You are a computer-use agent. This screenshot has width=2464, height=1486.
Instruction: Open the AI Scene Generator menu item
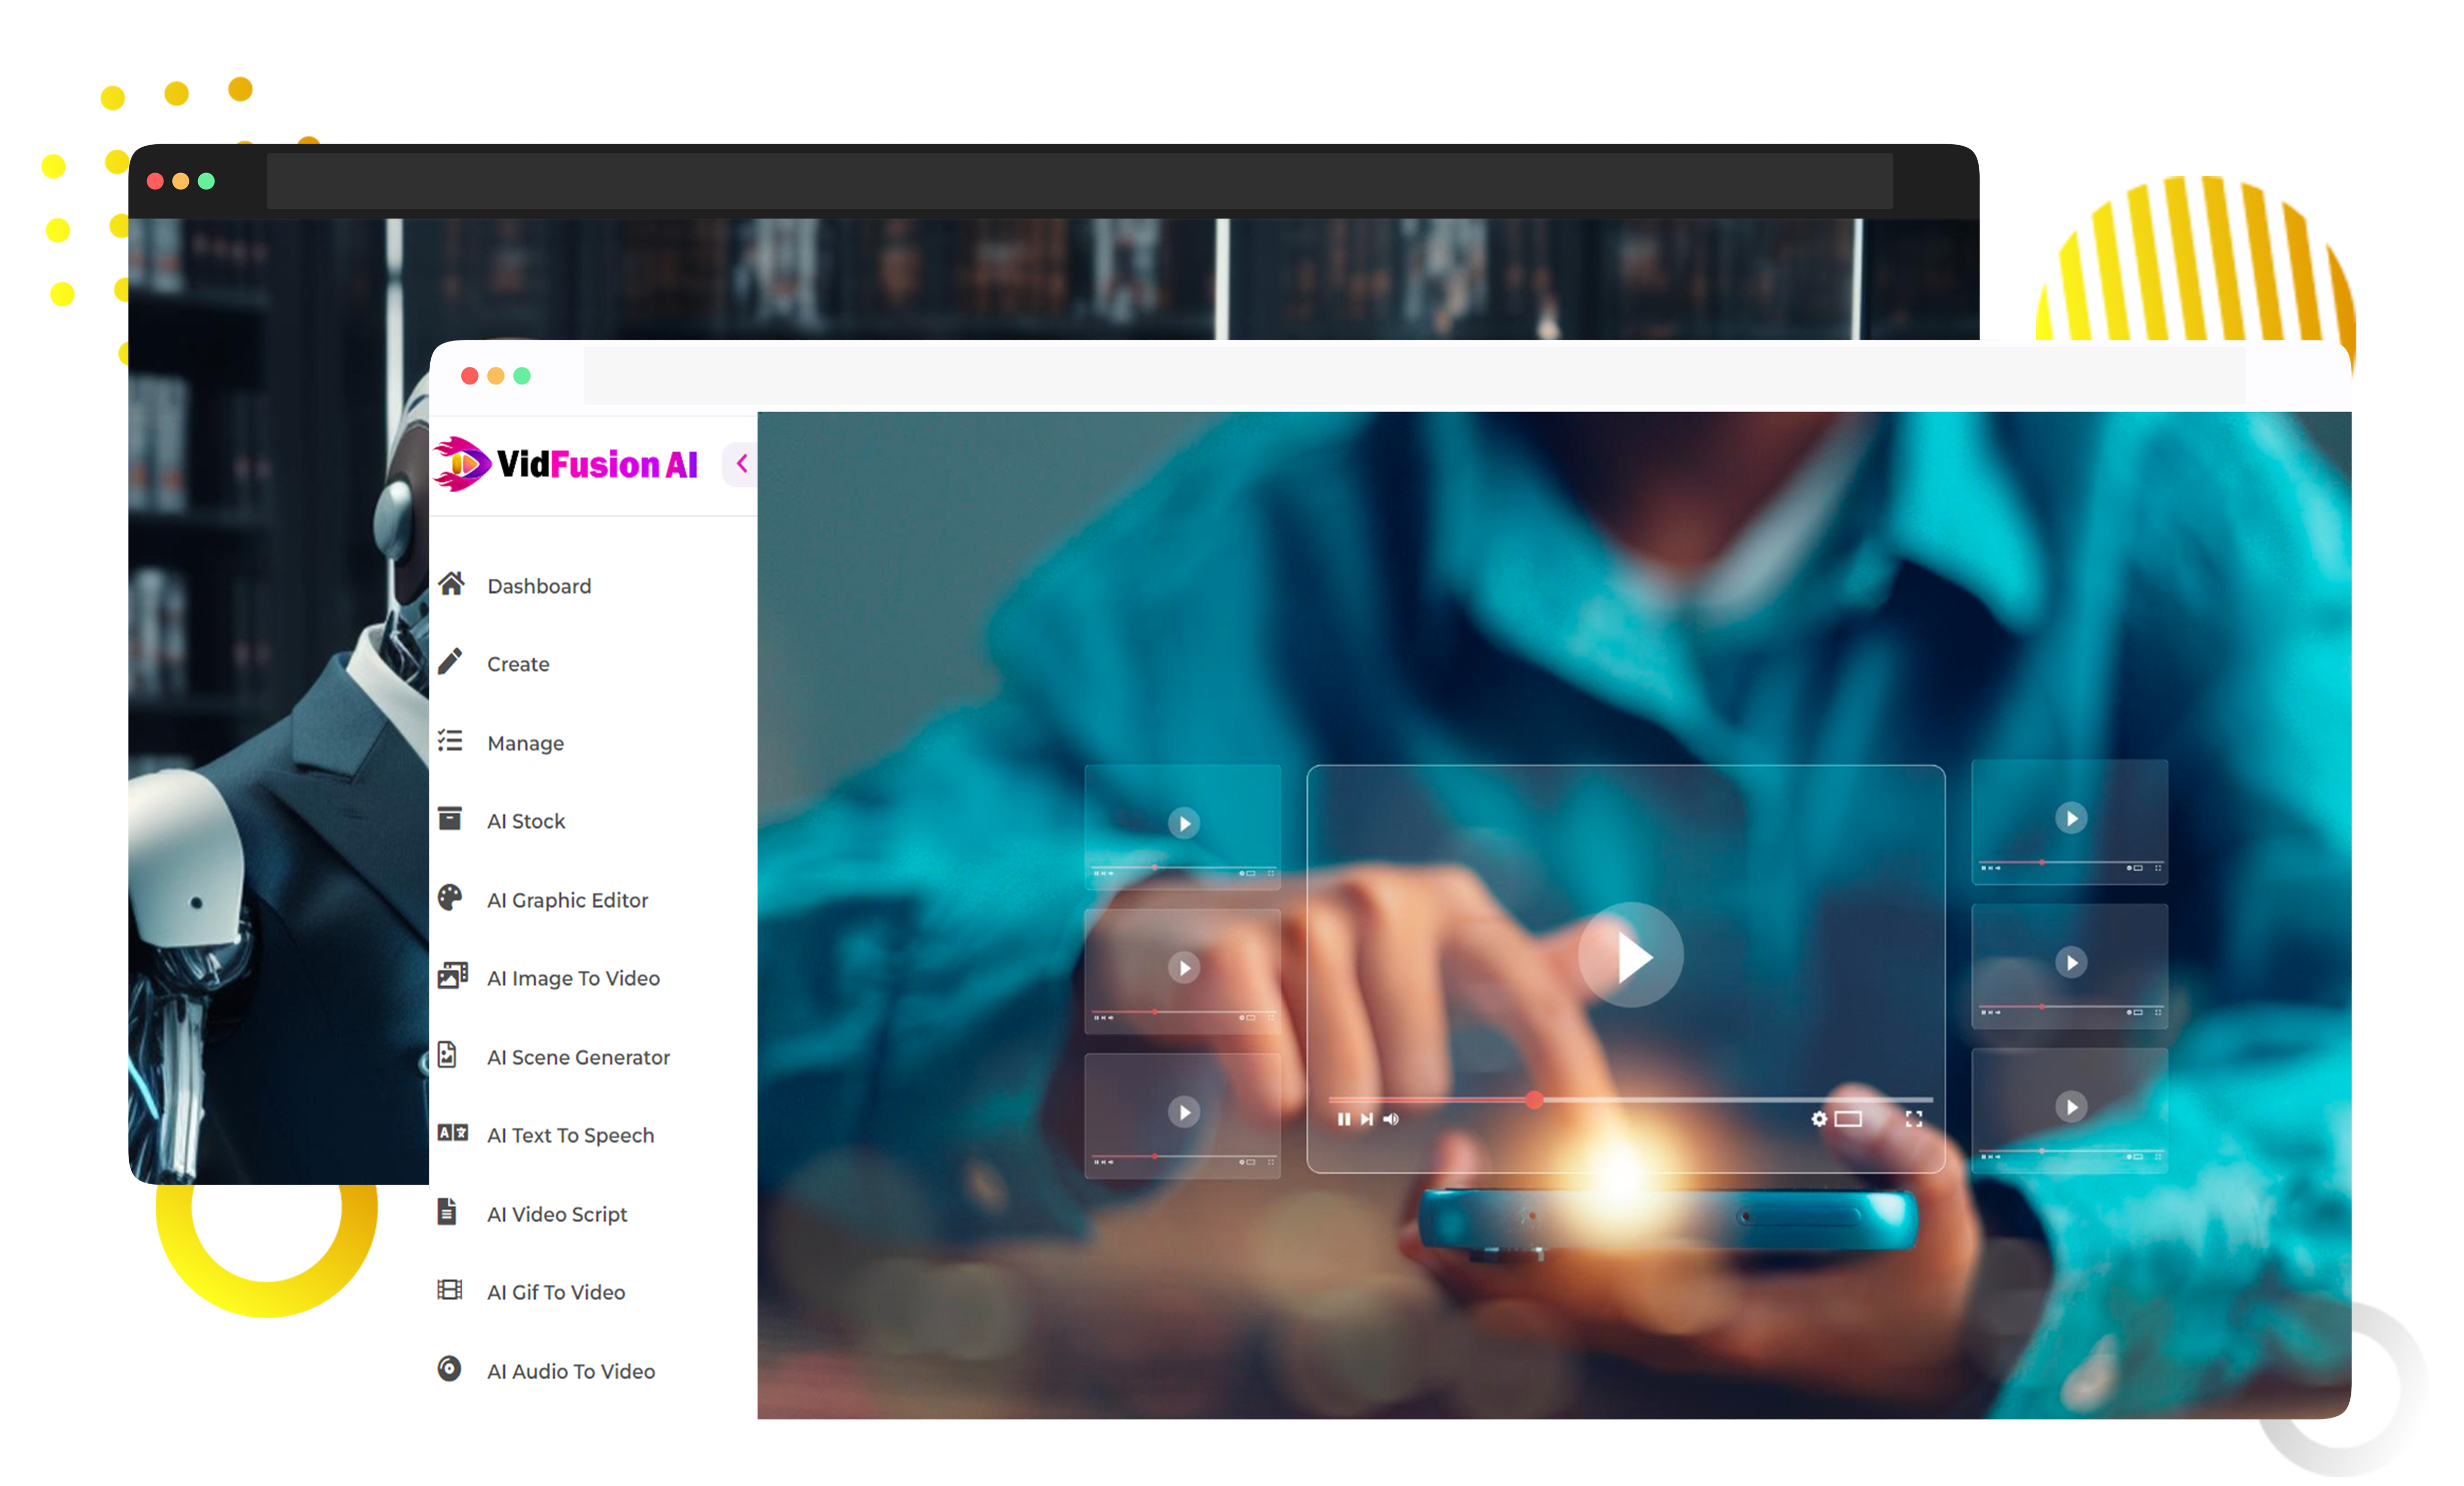(x=577, y=1057)
